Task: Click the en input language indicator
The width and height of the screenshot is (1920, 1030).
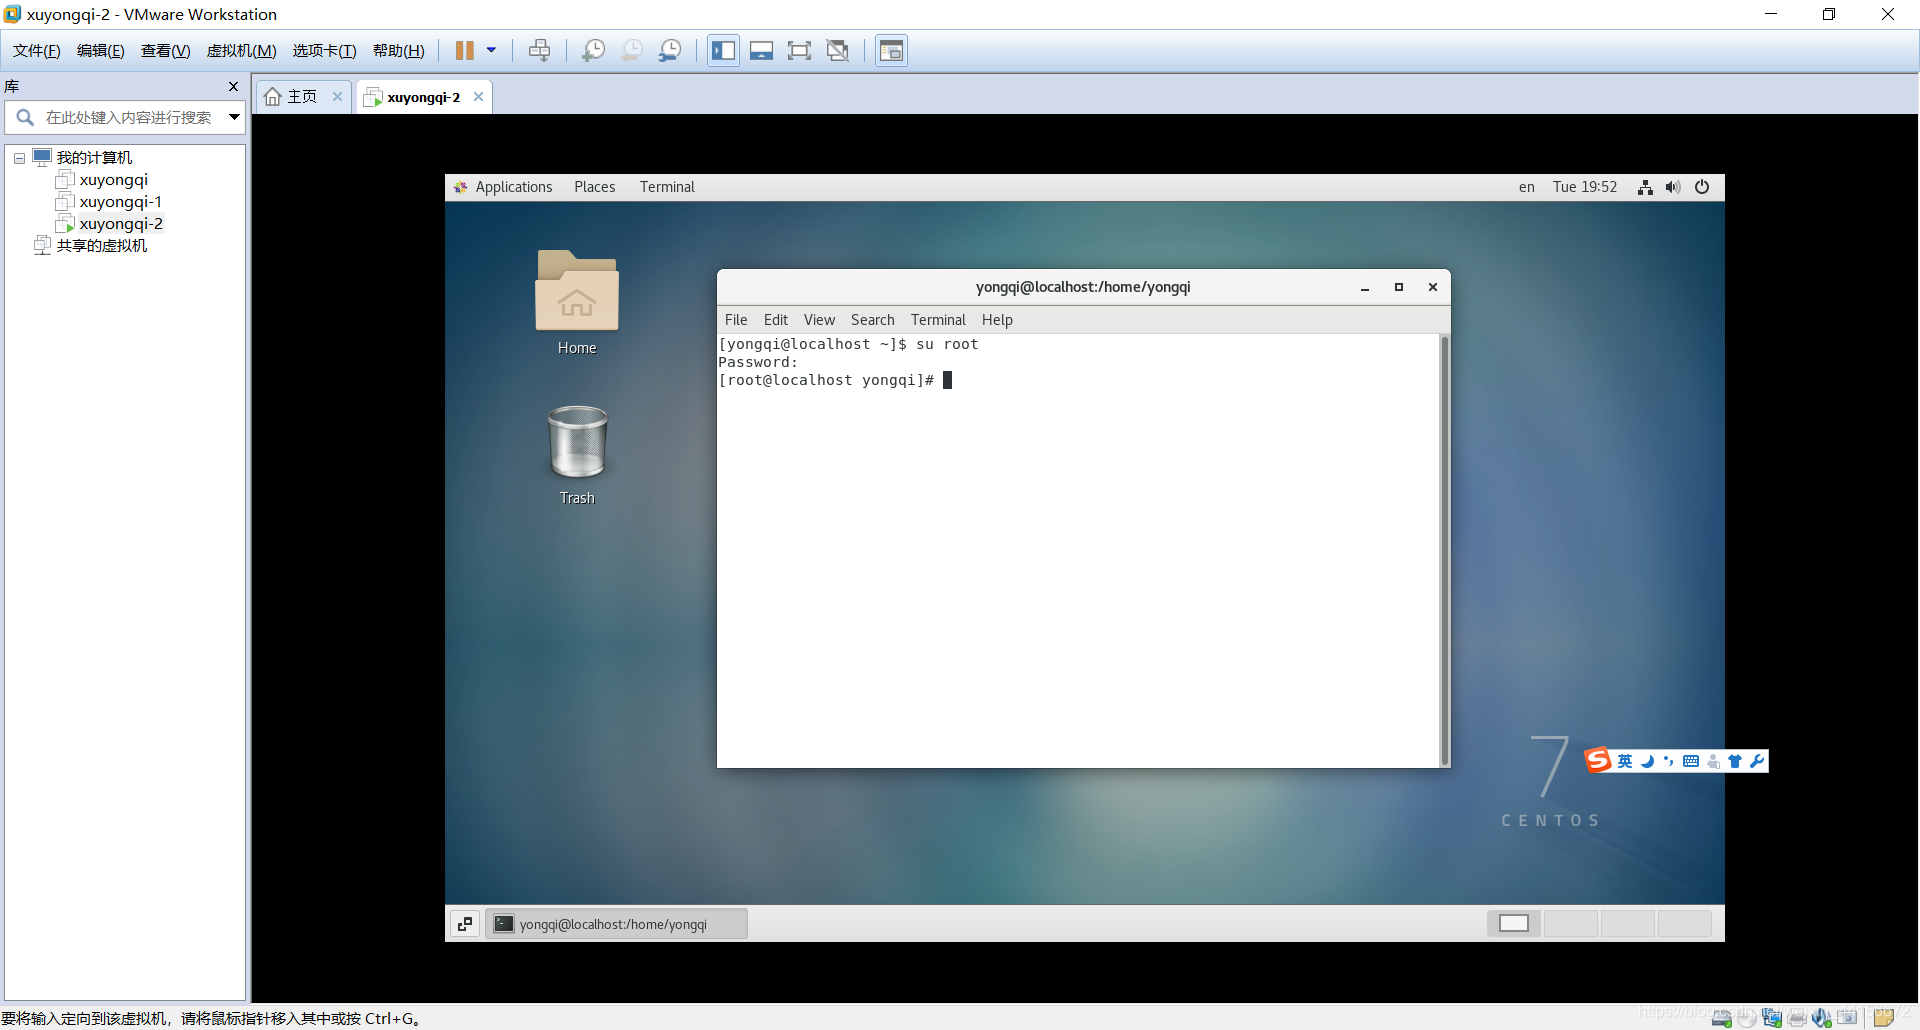Action: (1527, 187)
